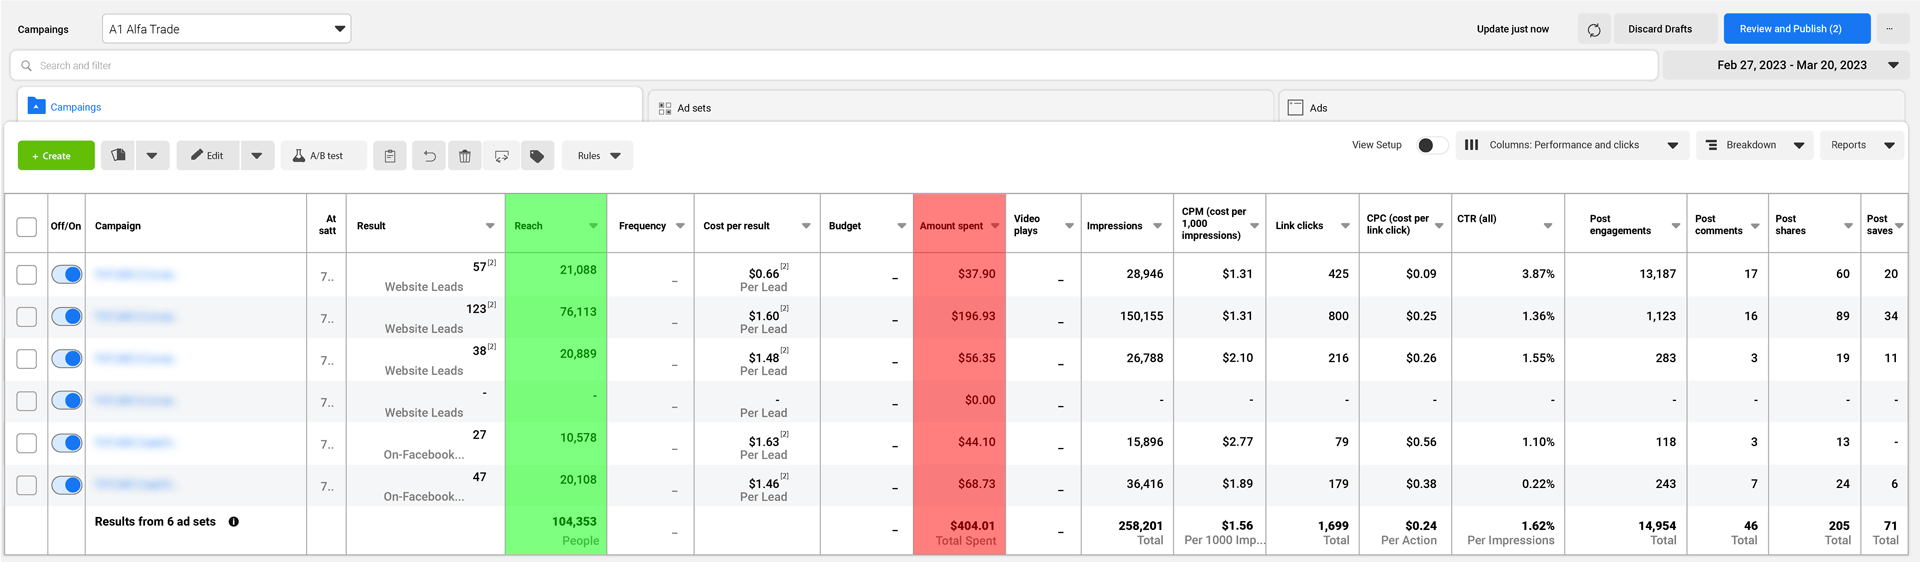Delete selection with the trash icon
Screen dimensions: 1920x562
click(x=465, y=156)
